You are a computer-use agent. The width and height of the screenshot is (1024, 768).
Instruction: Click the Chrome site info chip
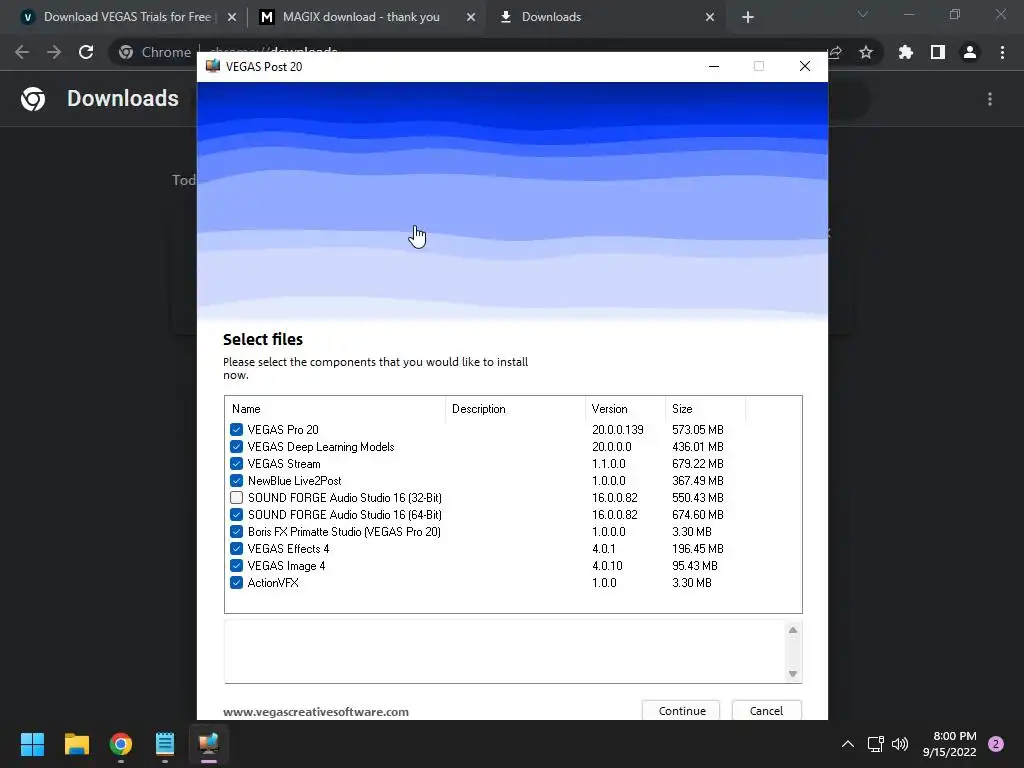pyautogui.click(x=154, y=52)
